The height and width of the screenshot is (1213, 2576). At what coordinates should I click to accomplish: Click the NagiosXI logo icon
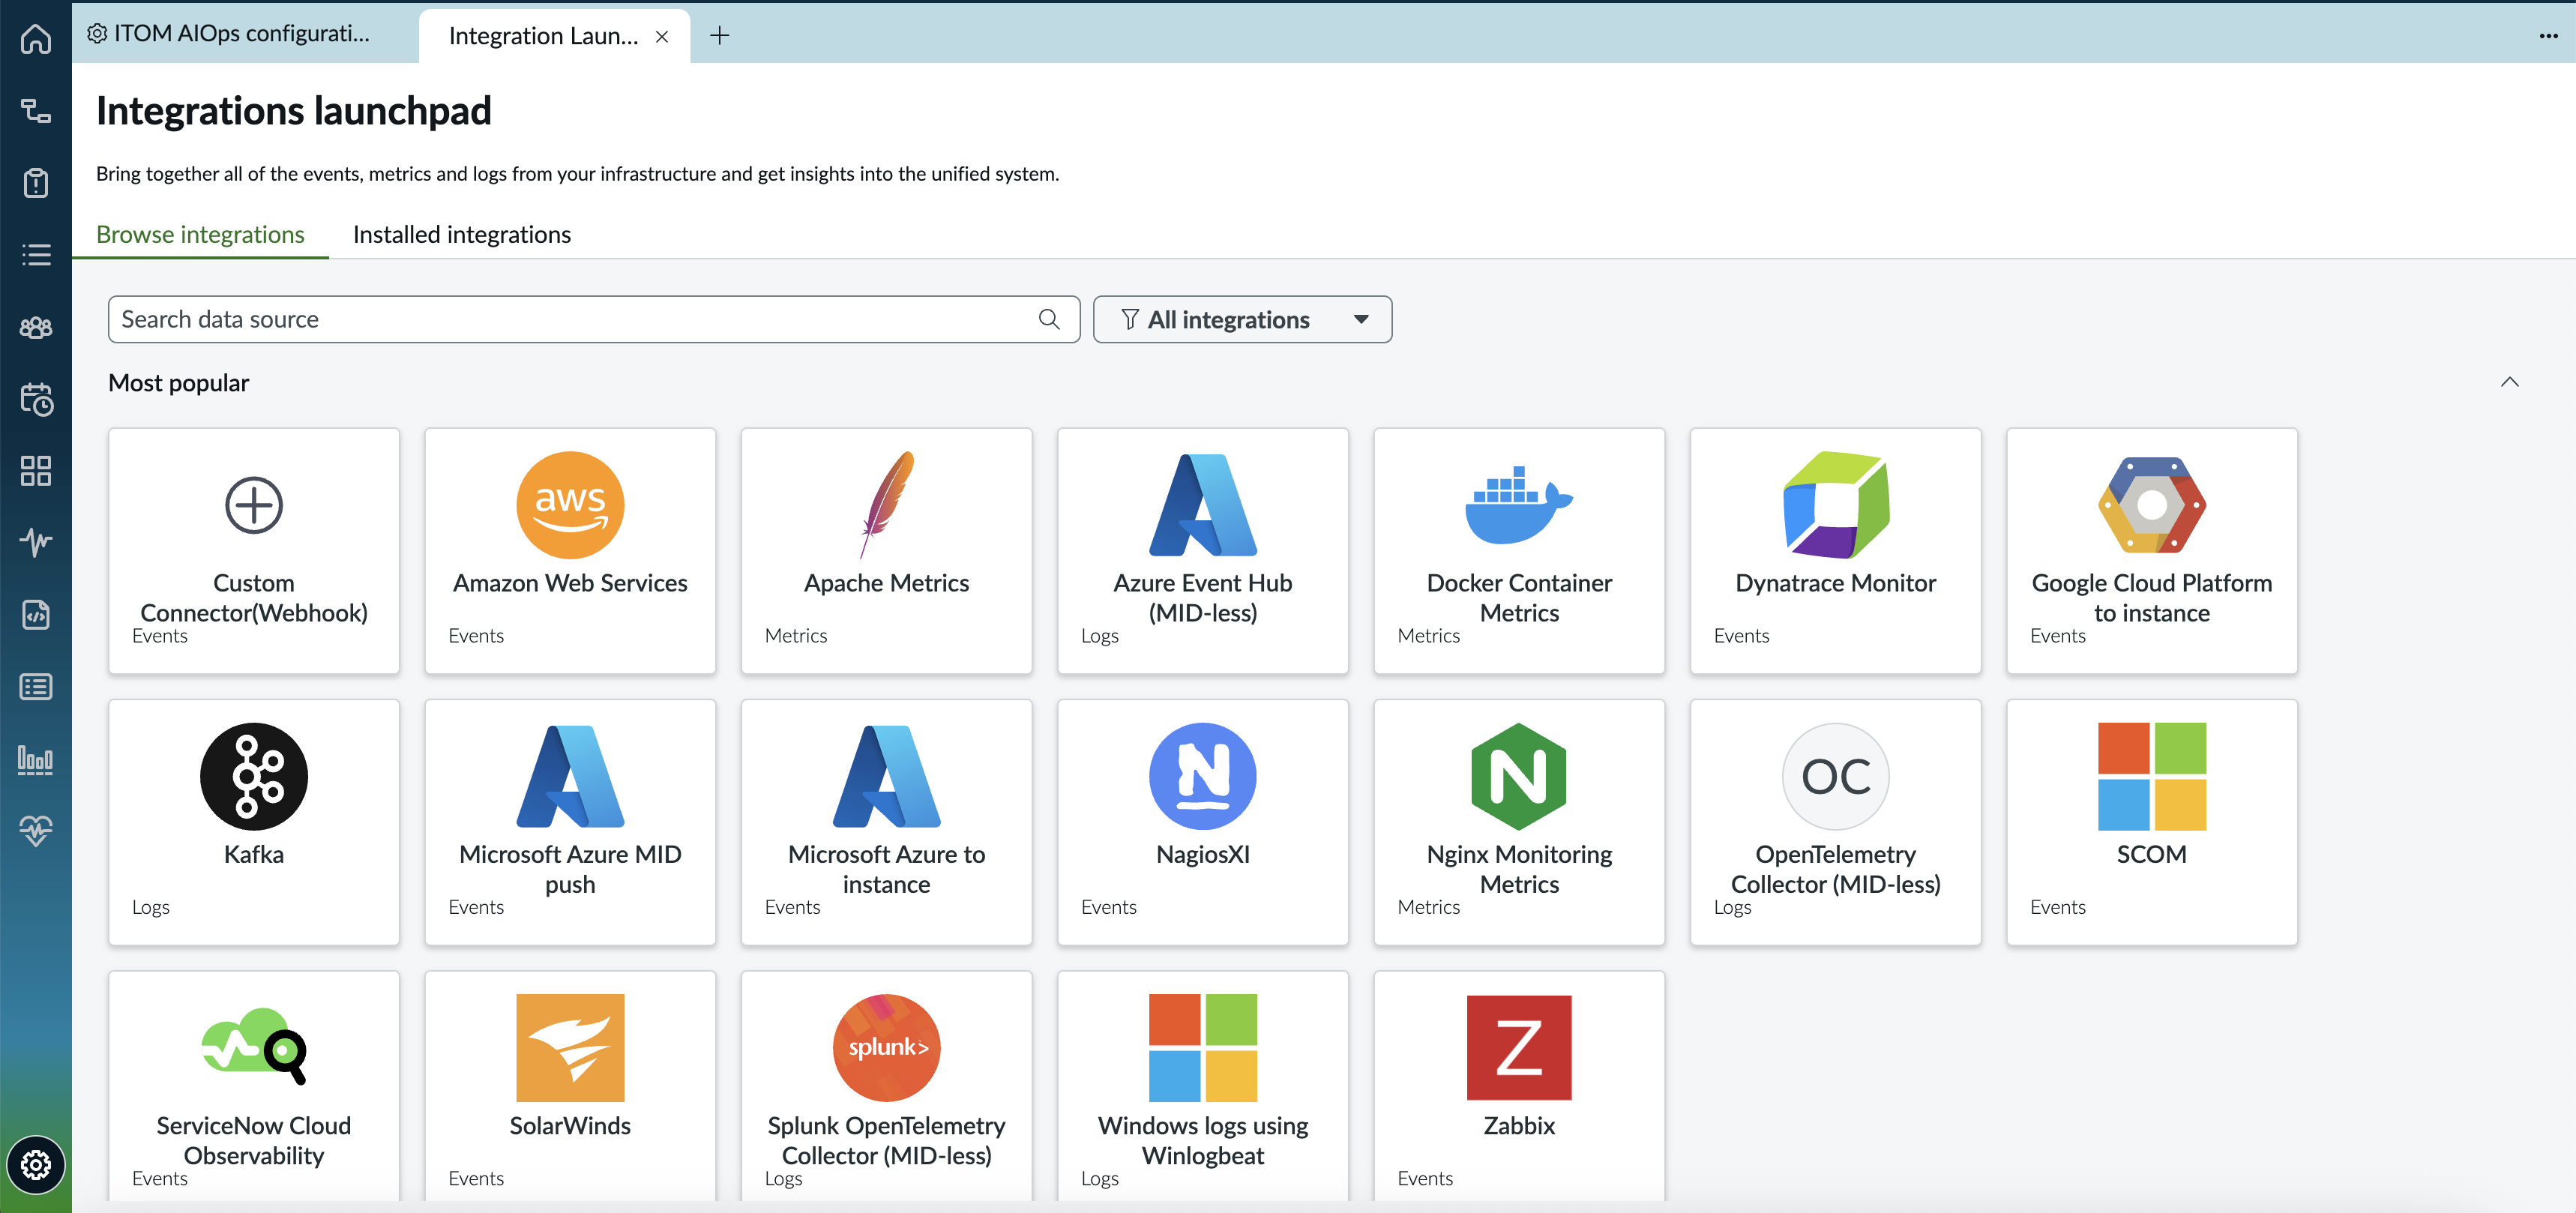click(x=1203, y=776)
